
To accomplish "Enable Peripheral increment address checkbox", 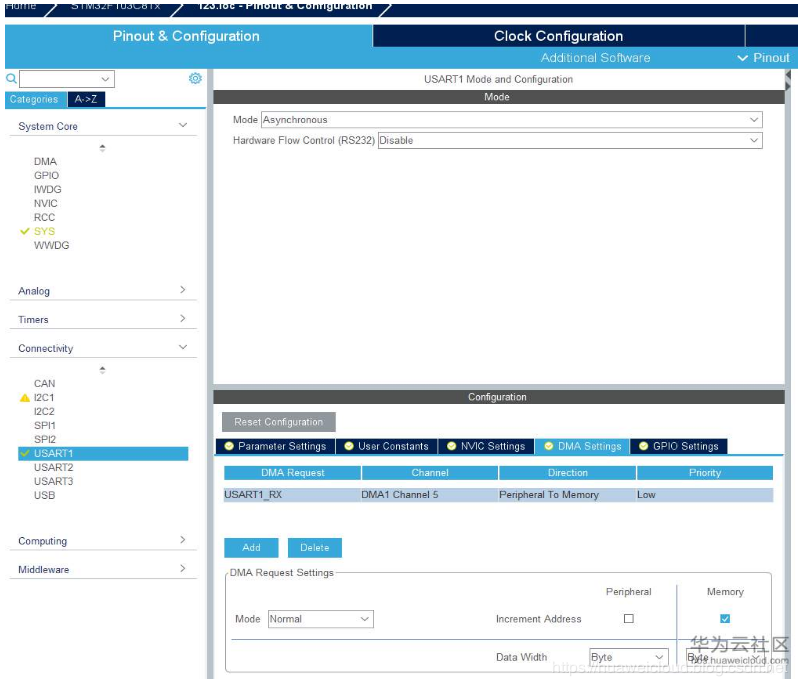I will coord(629,618).
